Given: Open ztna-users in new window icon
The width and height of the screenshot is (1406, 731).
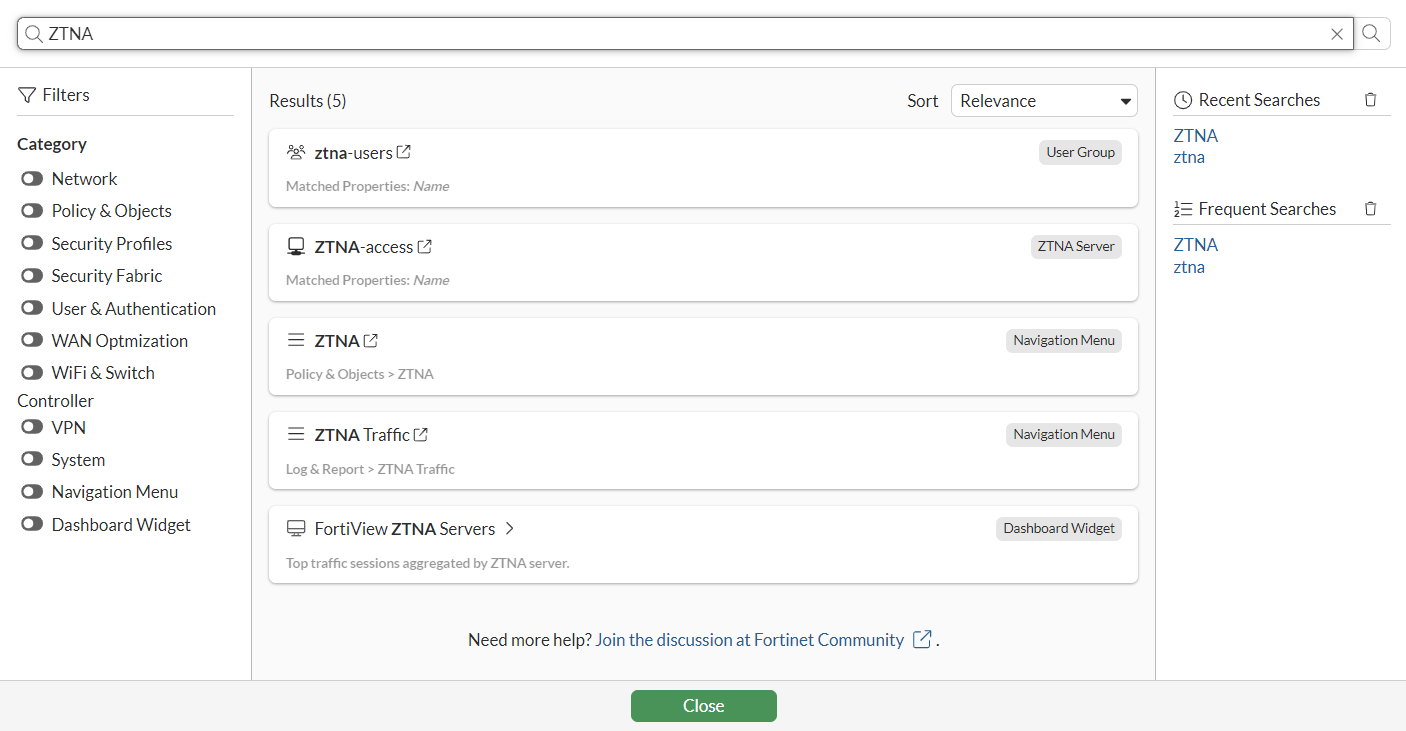Looking at the screenshot, I should [x=404, y=153].
